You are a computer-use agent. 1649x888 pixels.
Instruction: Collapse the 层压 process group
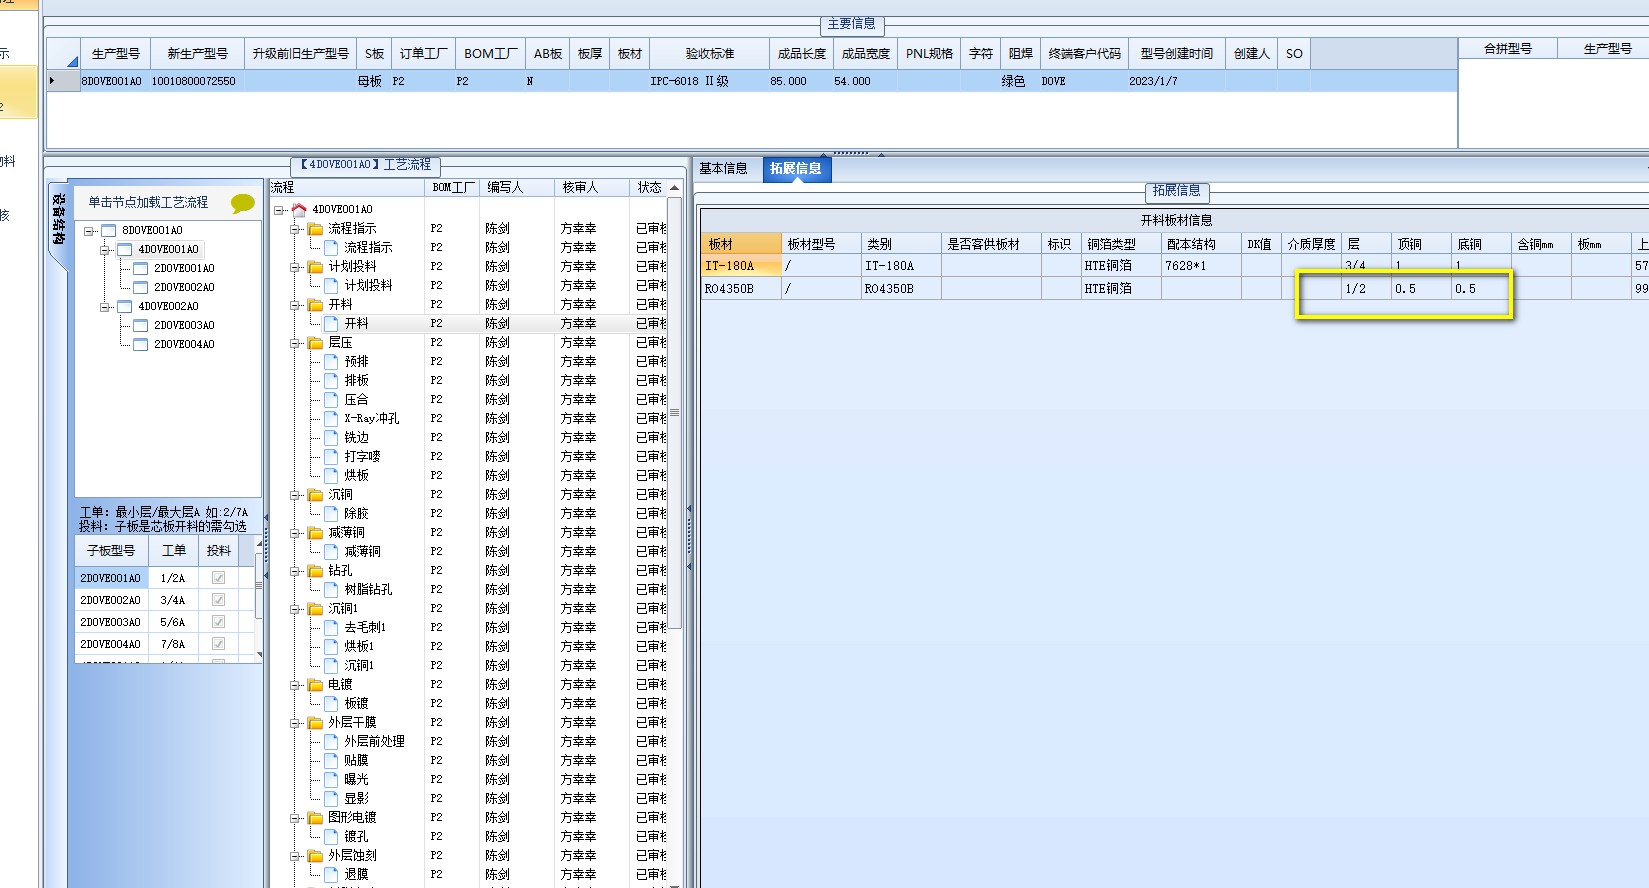pos(295,343)
